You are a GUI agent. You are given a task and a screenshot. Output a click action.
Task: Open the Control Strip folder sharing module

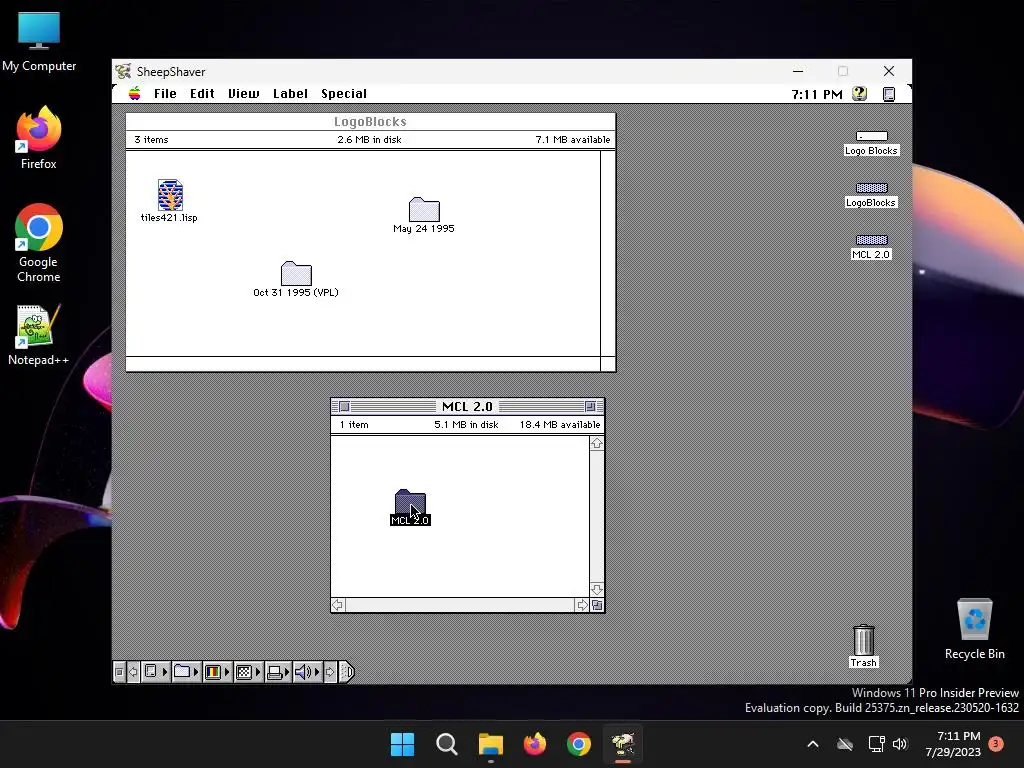click(186, 672)
